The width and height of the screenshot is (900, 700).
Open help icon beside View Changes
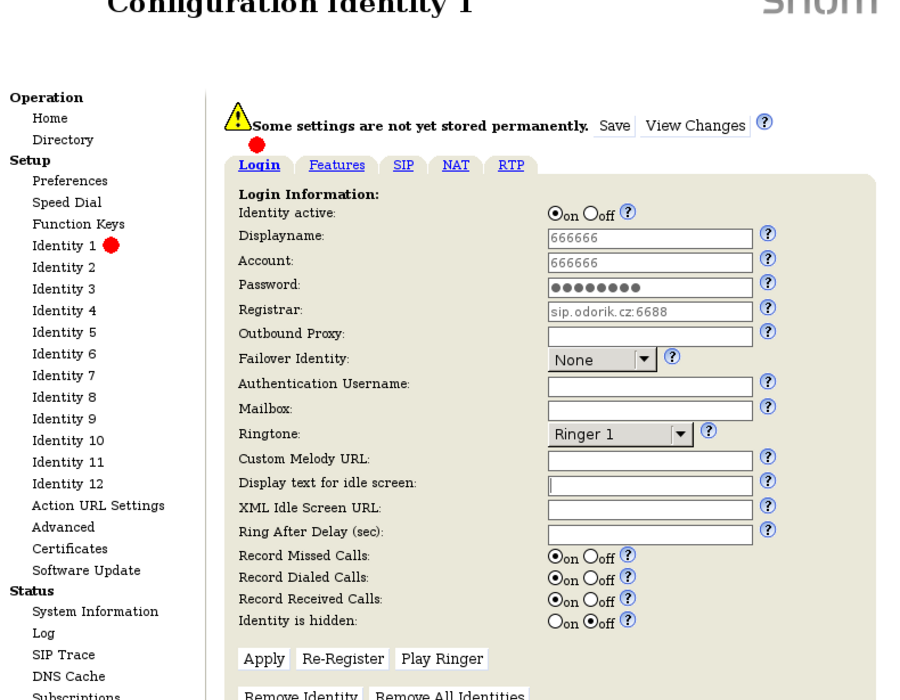(x=764, y=122)
